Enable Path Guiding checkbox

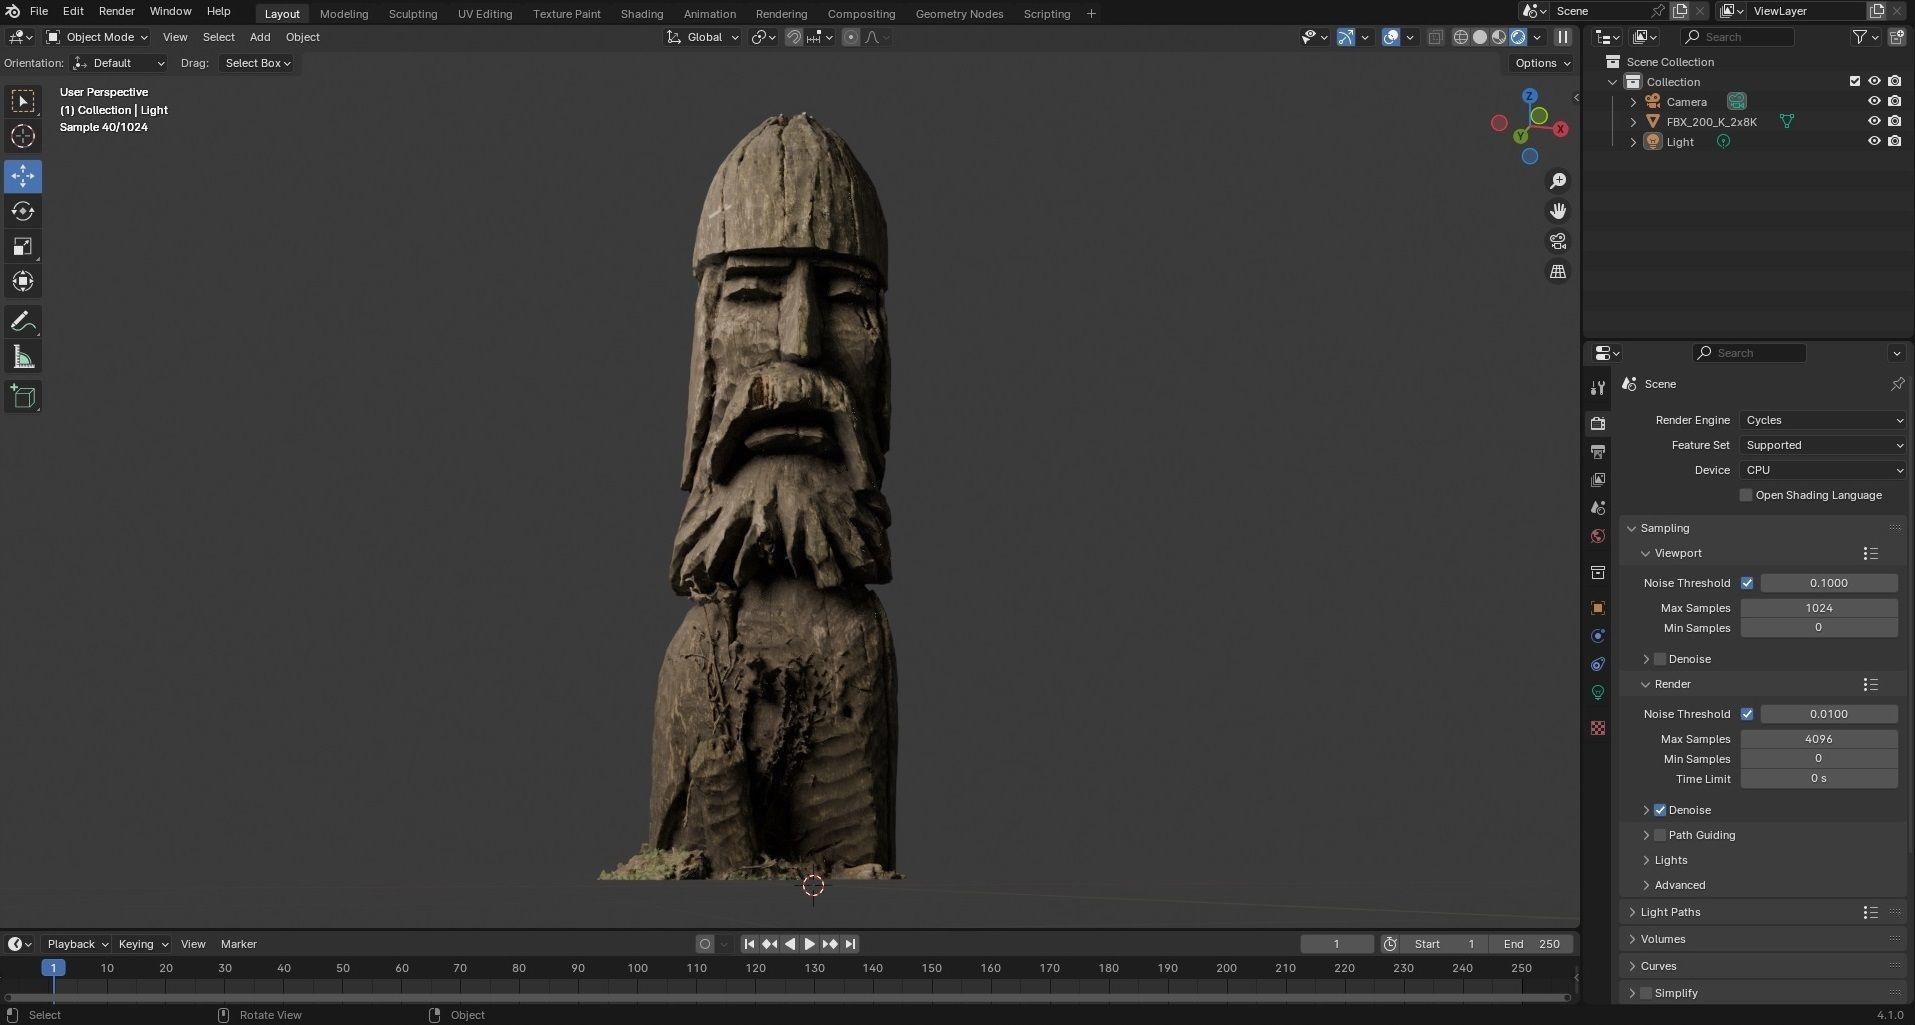coord(1660,835)
